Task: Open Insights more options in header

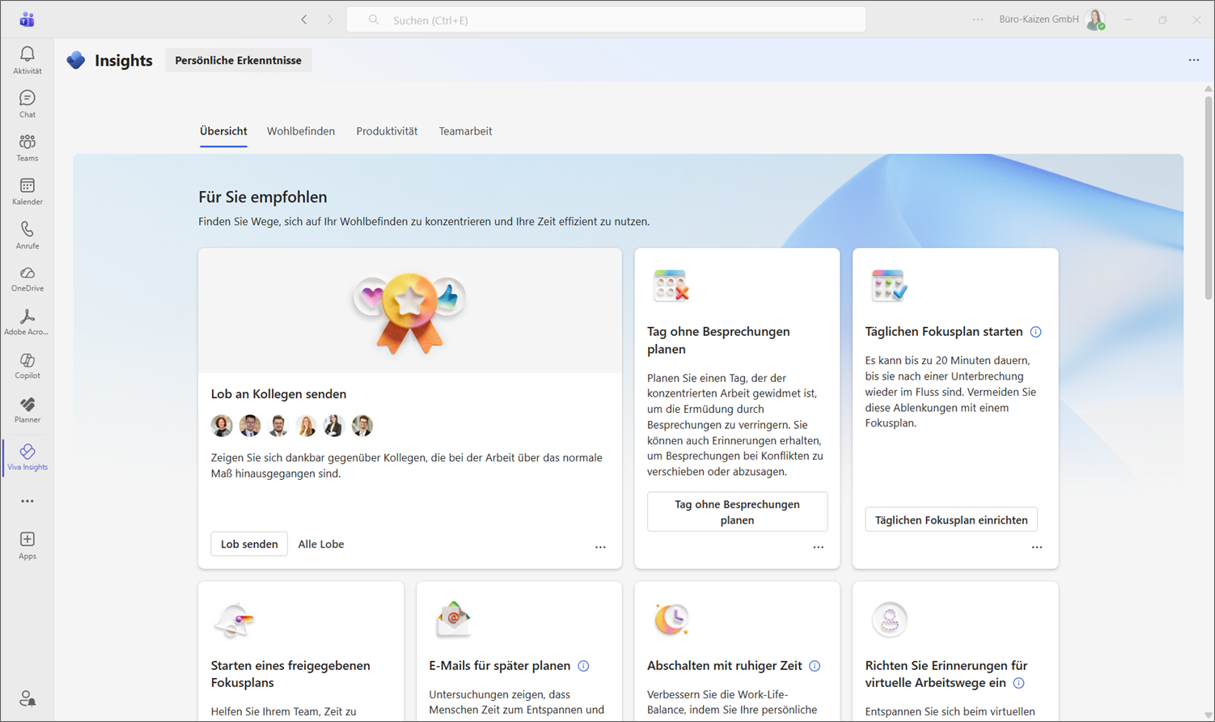Action: tap(1193, 60)
